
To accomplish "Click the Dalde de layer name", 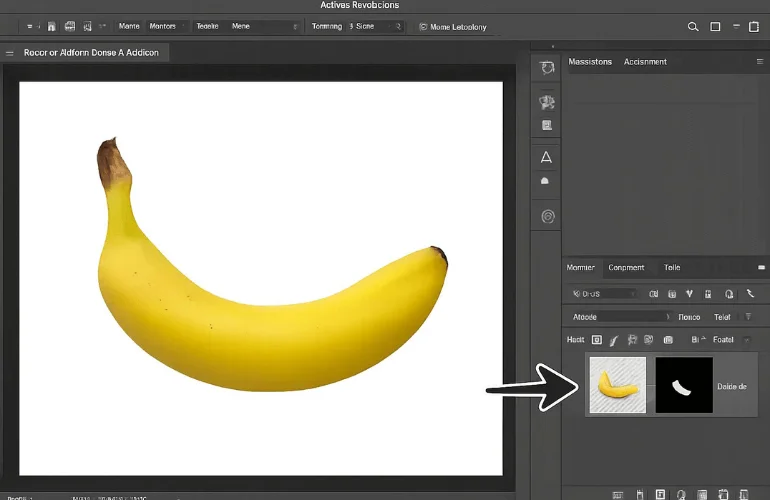I will click(x=732, y=387).
